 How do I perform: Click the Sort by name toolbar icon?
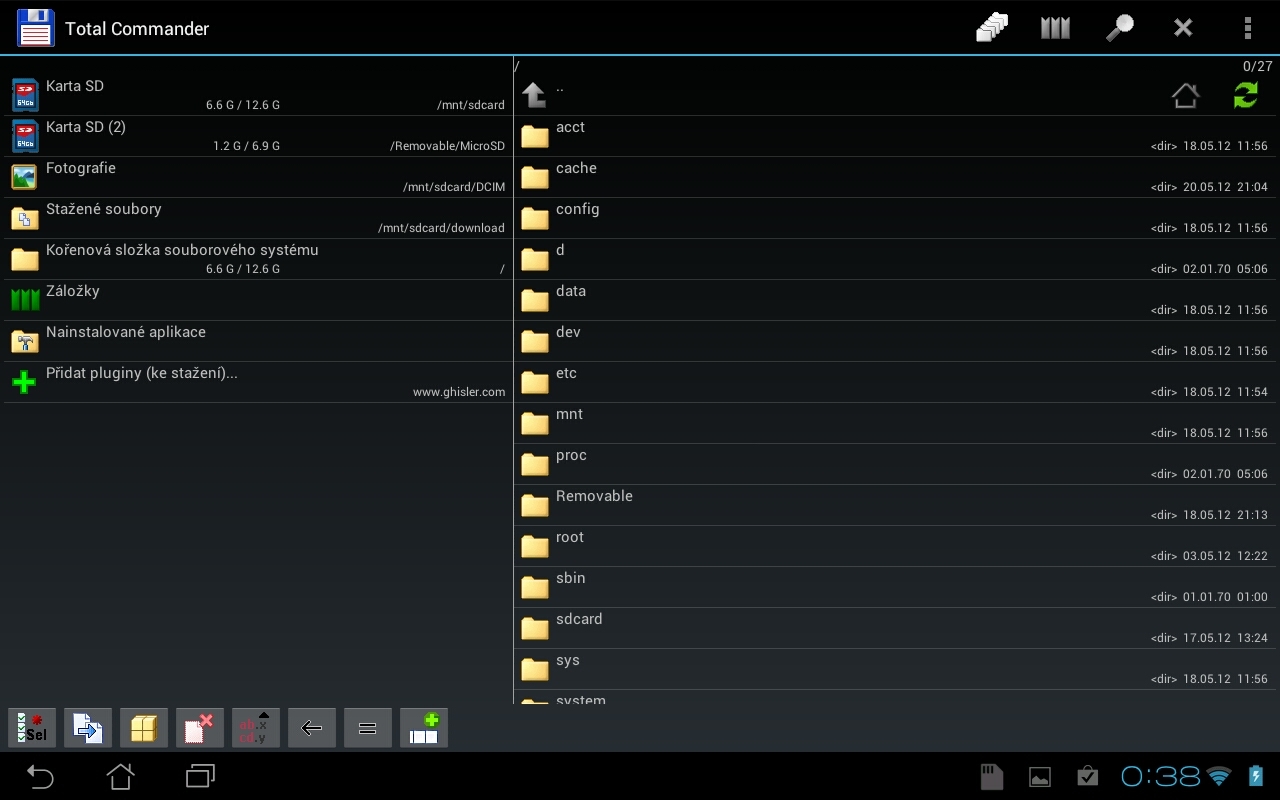256,728
